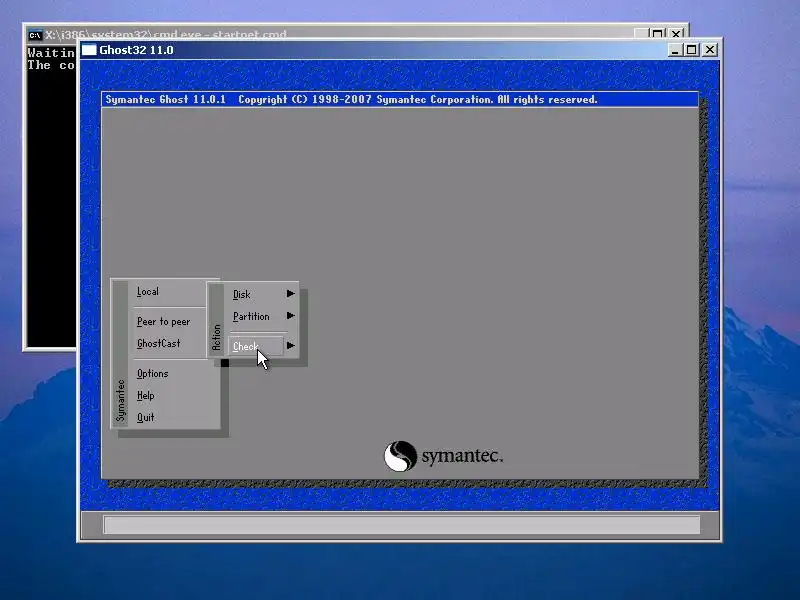Choose GhostCast from the Symantec menu
This screenshot has height=600, width=800.
point(158,343)
